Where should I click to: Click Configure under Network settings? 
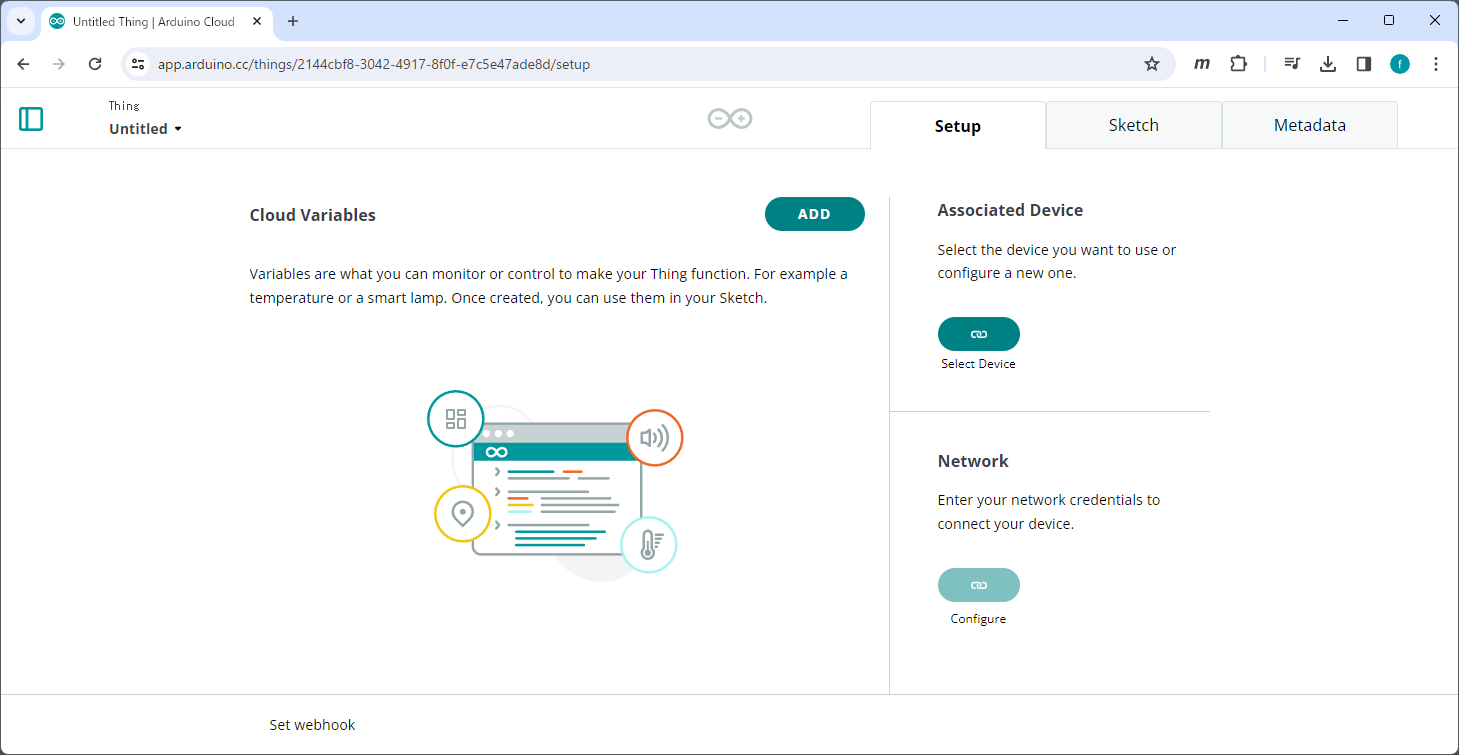pyautogui.click(x=978, y=585)
